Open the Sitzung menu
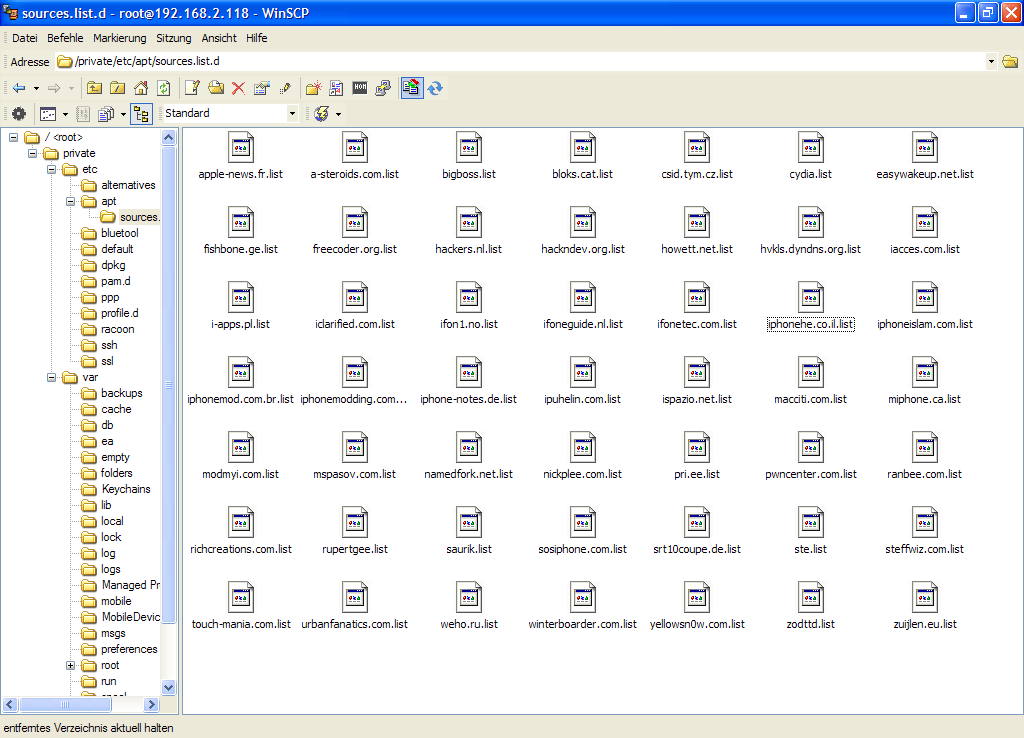The height and width of the screenshot is (738, 1024). tap(174, 38)
